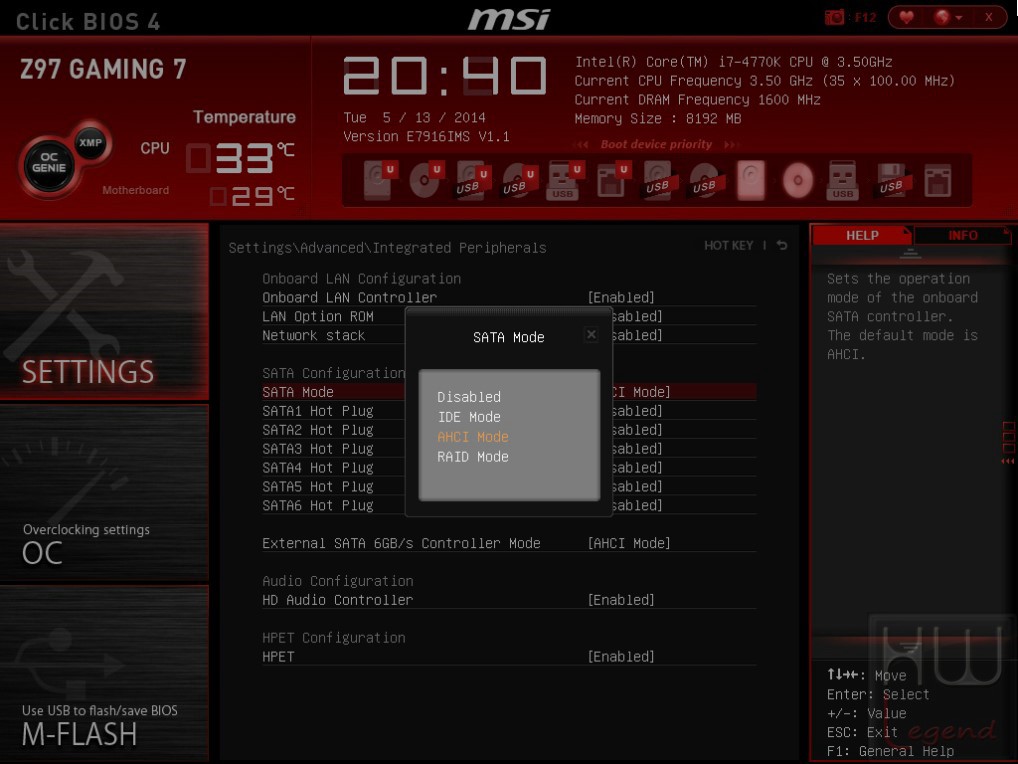Click the Motherboard temperature reading 29°C
This screenshot has width=1018, height=764.
coord(253,195)
